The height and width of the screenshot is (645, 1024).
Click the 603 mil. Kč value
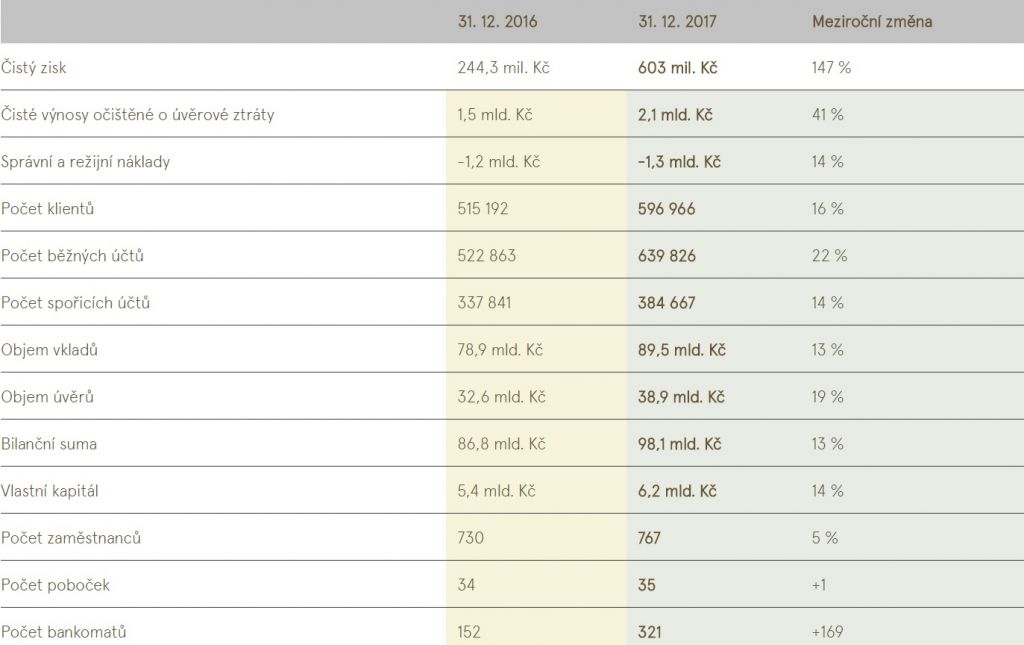click(x=677, y=68)
